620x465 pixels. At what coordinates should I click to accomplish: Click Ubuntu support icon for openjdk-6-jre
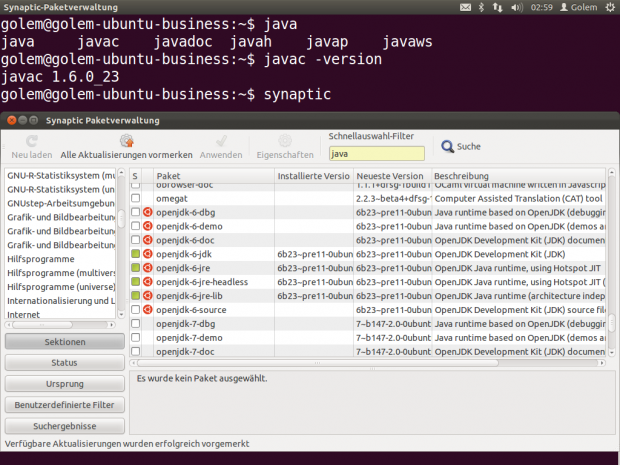(147, 268)
